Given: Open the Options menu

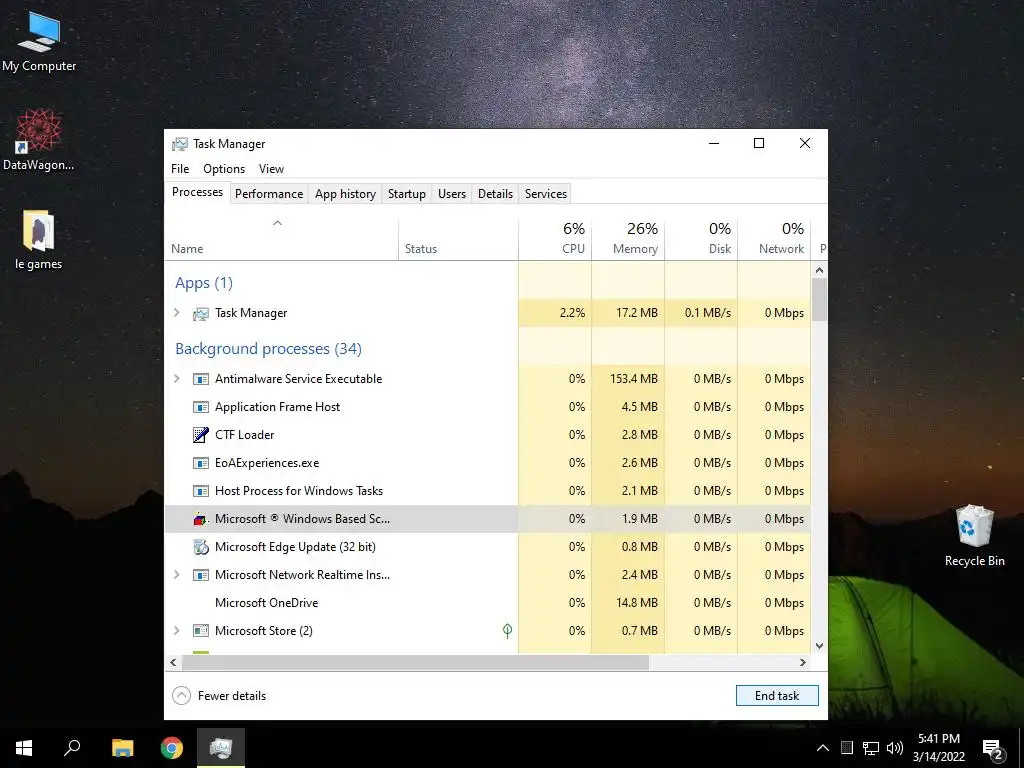Looking at the screenshot, I should pyautogui.click(x=224, y=168).
